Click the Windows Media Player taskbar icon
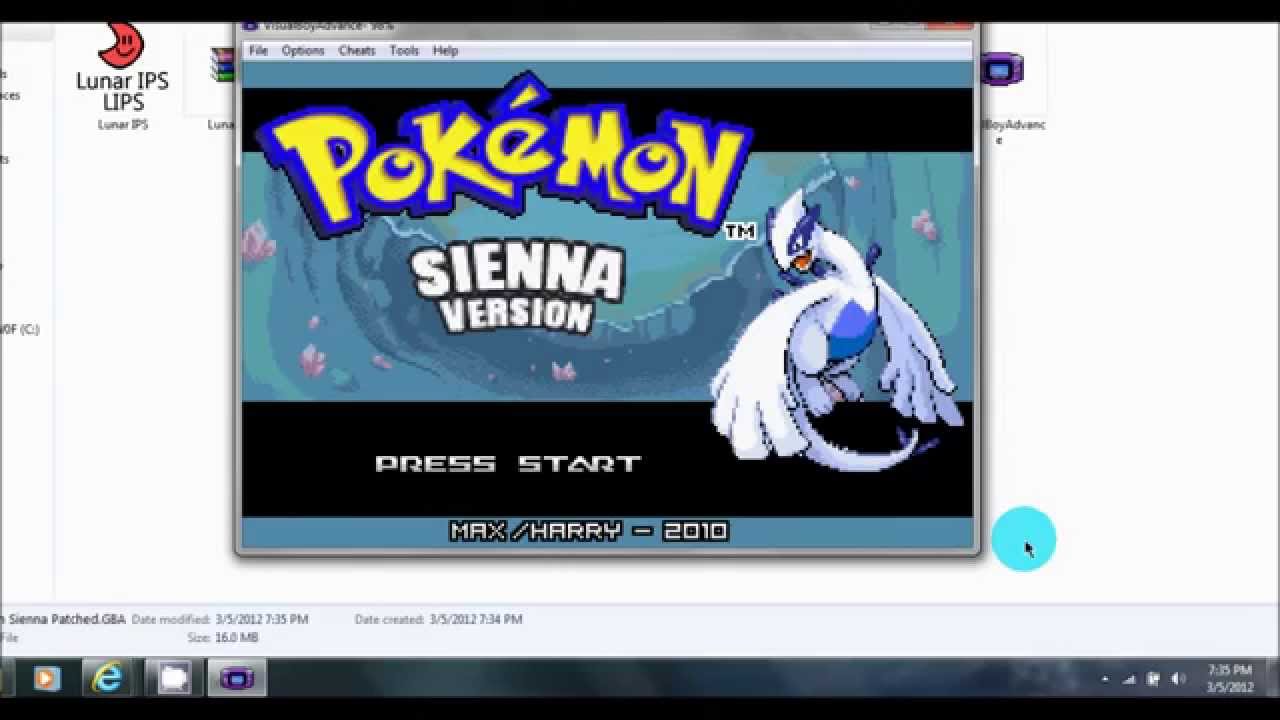This screenshot has width=1280, height=720. click(46, 679)
